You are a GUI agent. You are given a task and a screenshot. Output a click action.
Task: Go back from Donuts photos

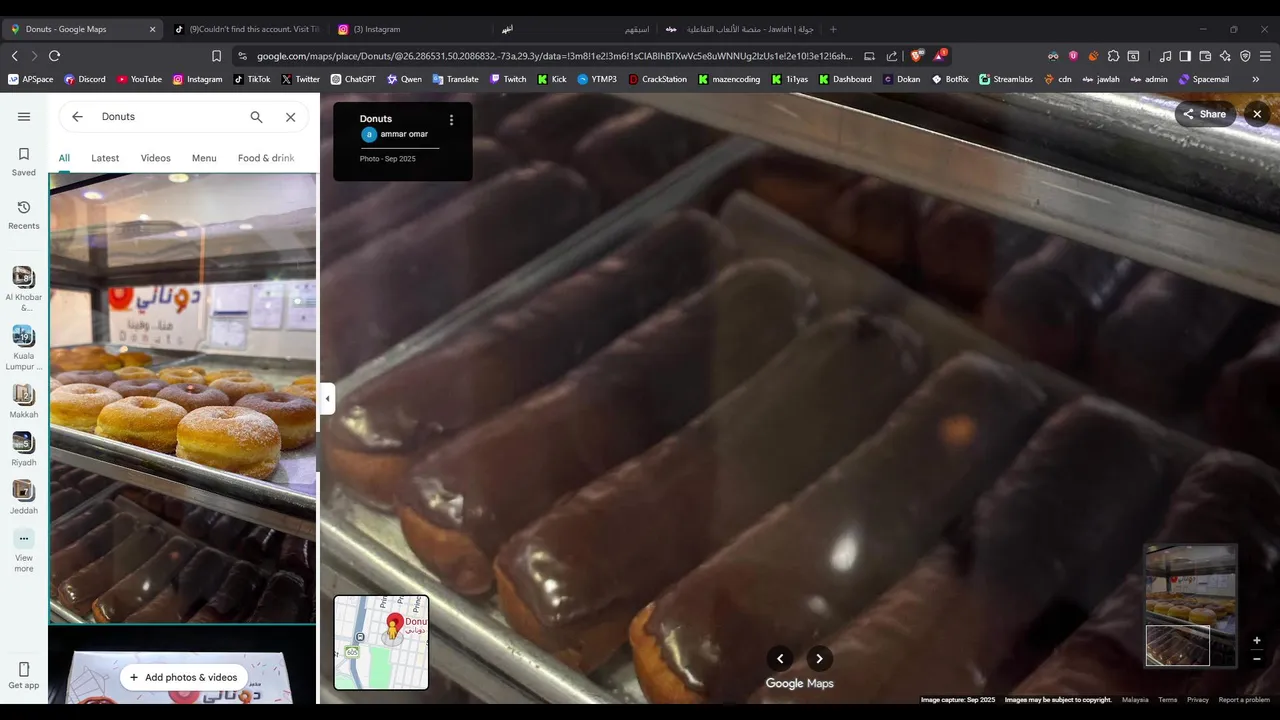(77, 117)
